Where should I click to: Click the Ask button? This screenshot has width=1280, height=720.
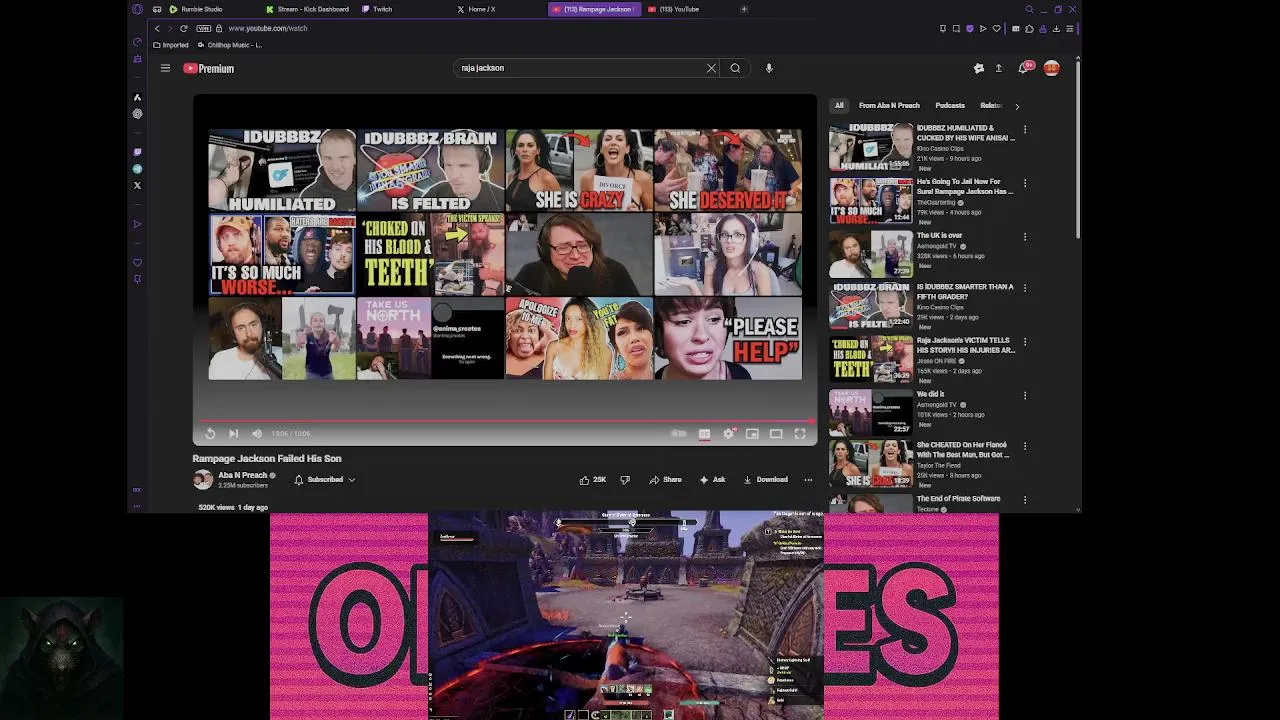click(712, 479)
